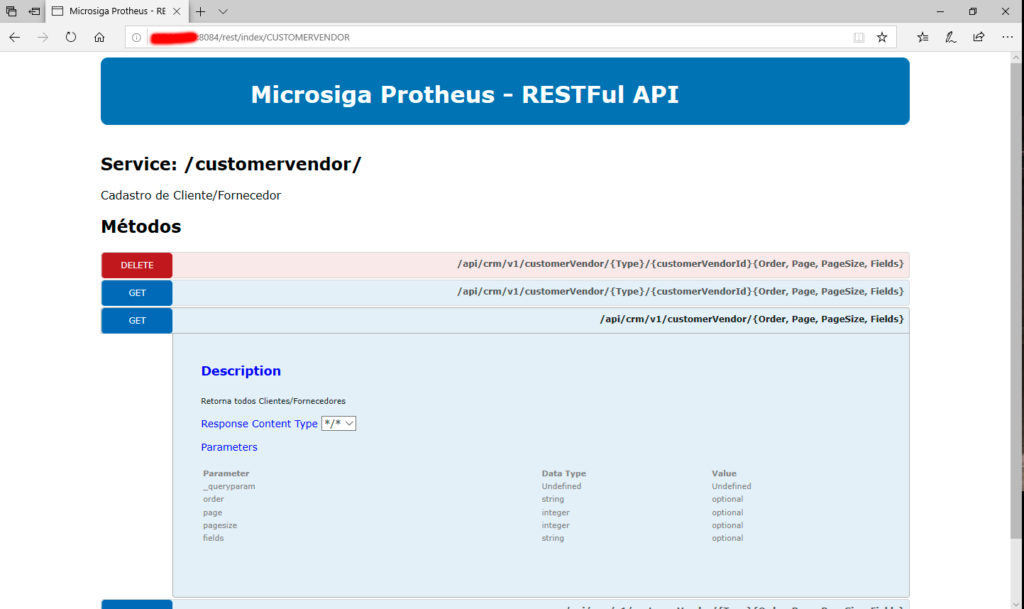Minimize the browser window
The width and height of the screenshot is (1024, 609).
[x=940, y=11]
